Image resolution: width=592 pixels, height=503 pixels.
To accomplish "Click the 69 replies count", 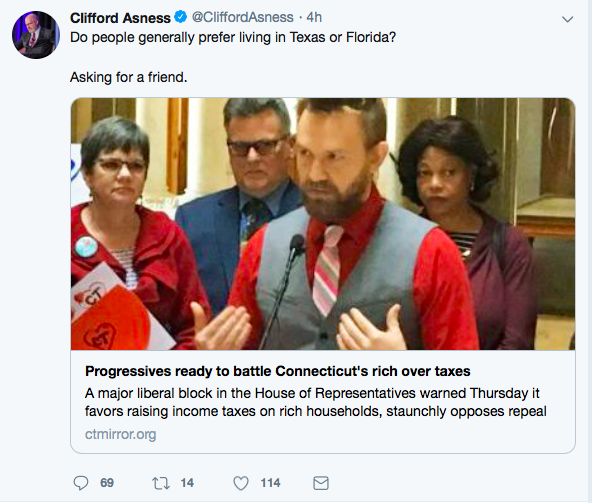I will 107,483.
